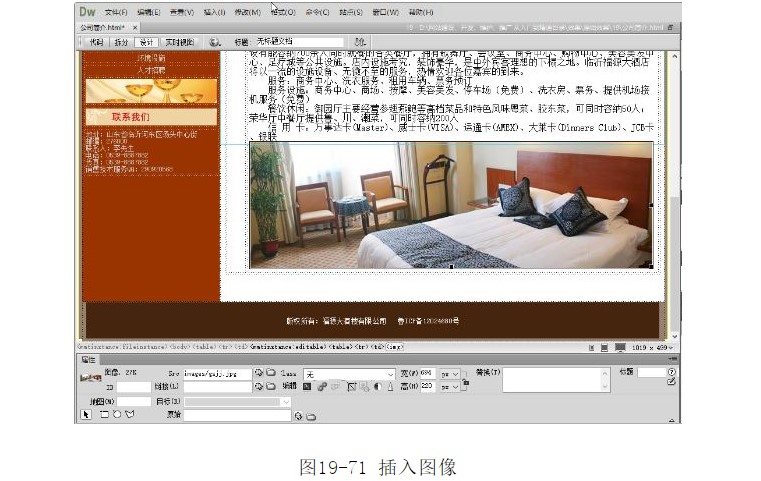Click the pointer hotspot tool
Screen dimensions: 761x481
pyautogui.click(x=86, y=414)
